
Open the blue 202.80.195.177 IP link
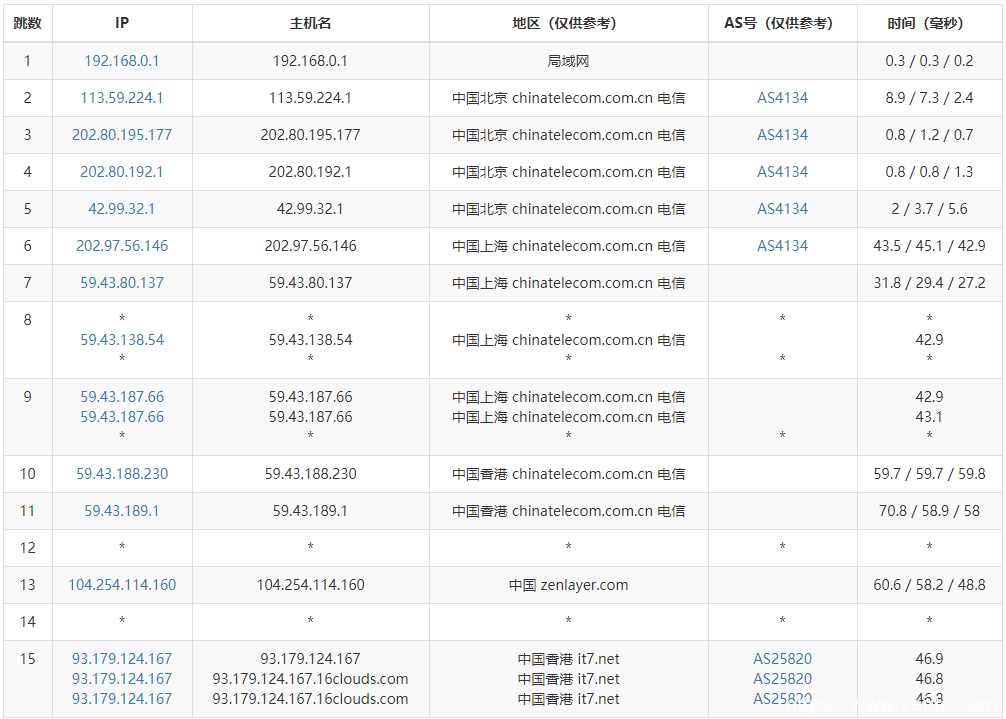pos(122,135)
